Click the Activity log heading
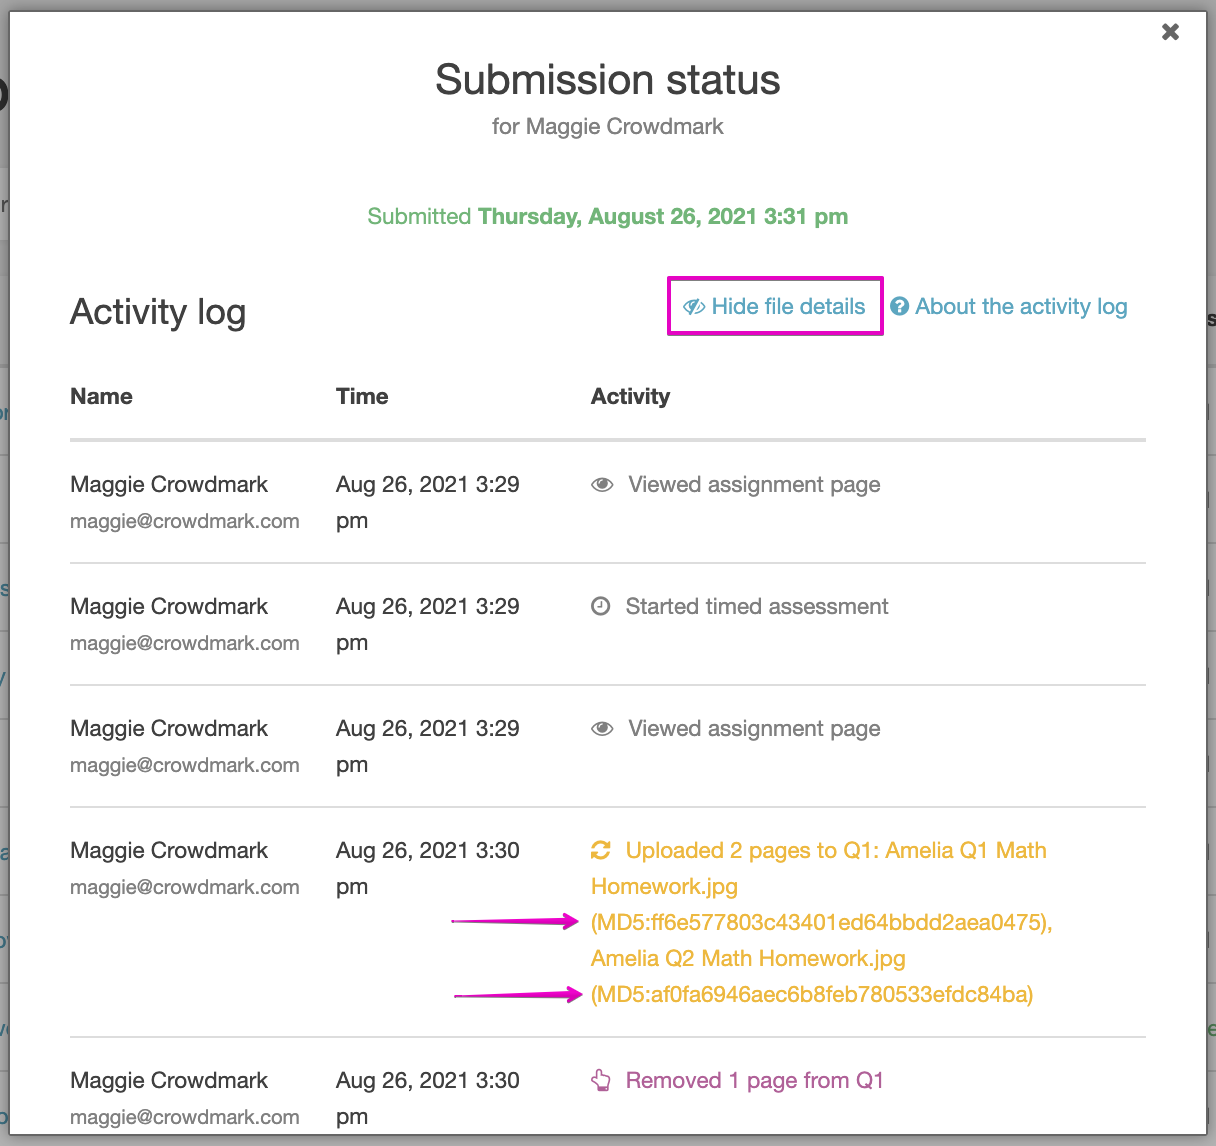 coord(158,312)
